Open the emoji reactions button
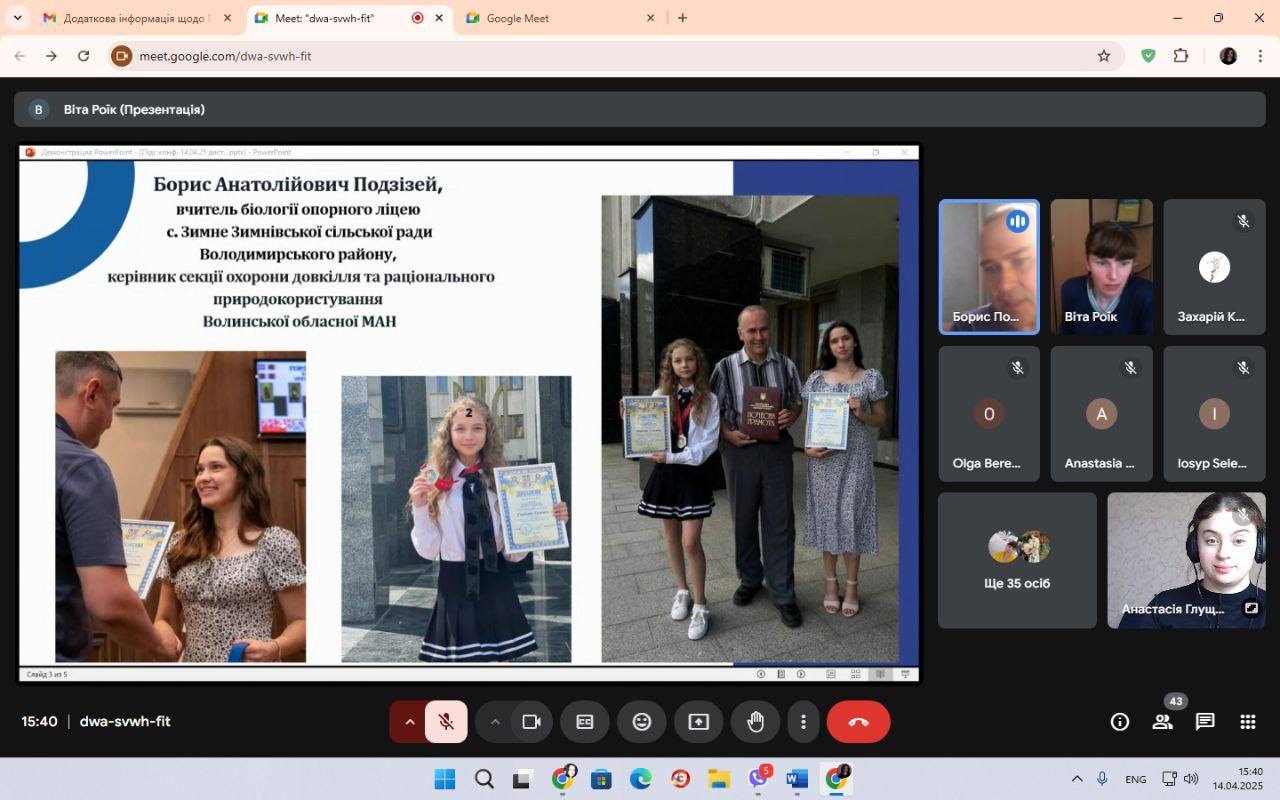 pyautogui.click(x=642, y=721)
